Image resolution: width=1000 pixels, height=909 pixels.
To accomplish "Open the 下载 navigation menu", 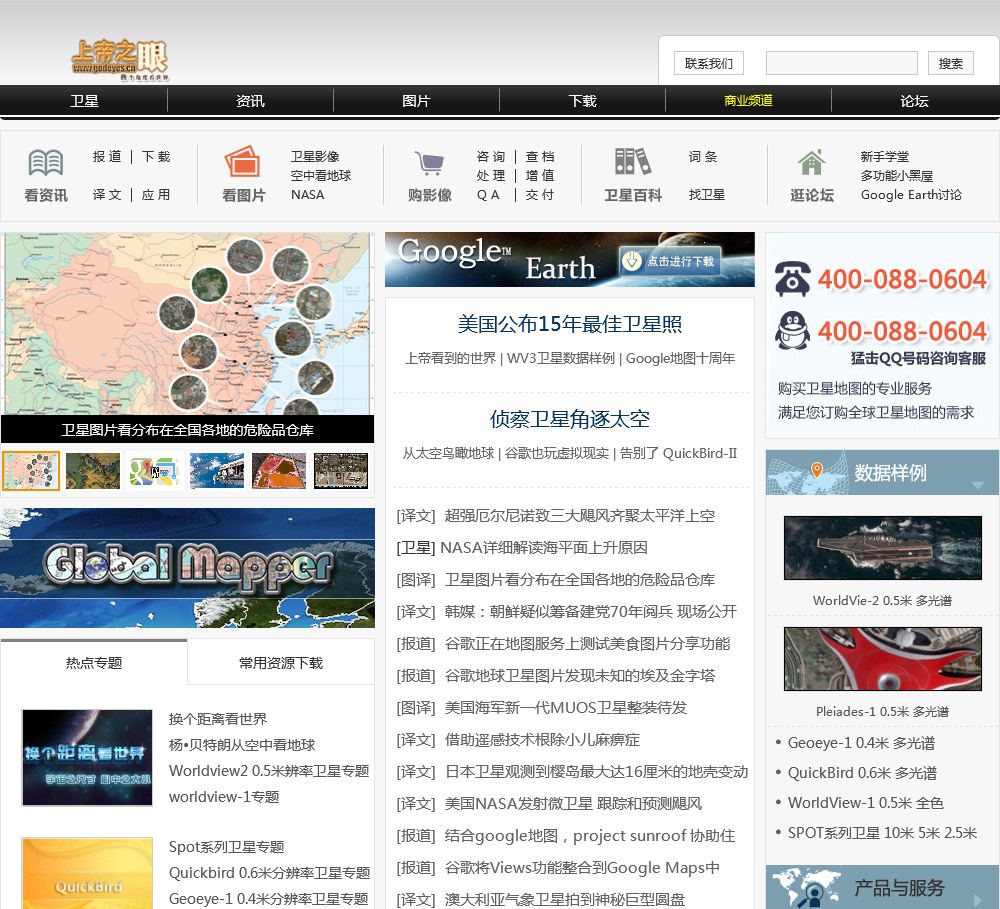I will click(582, 101).
